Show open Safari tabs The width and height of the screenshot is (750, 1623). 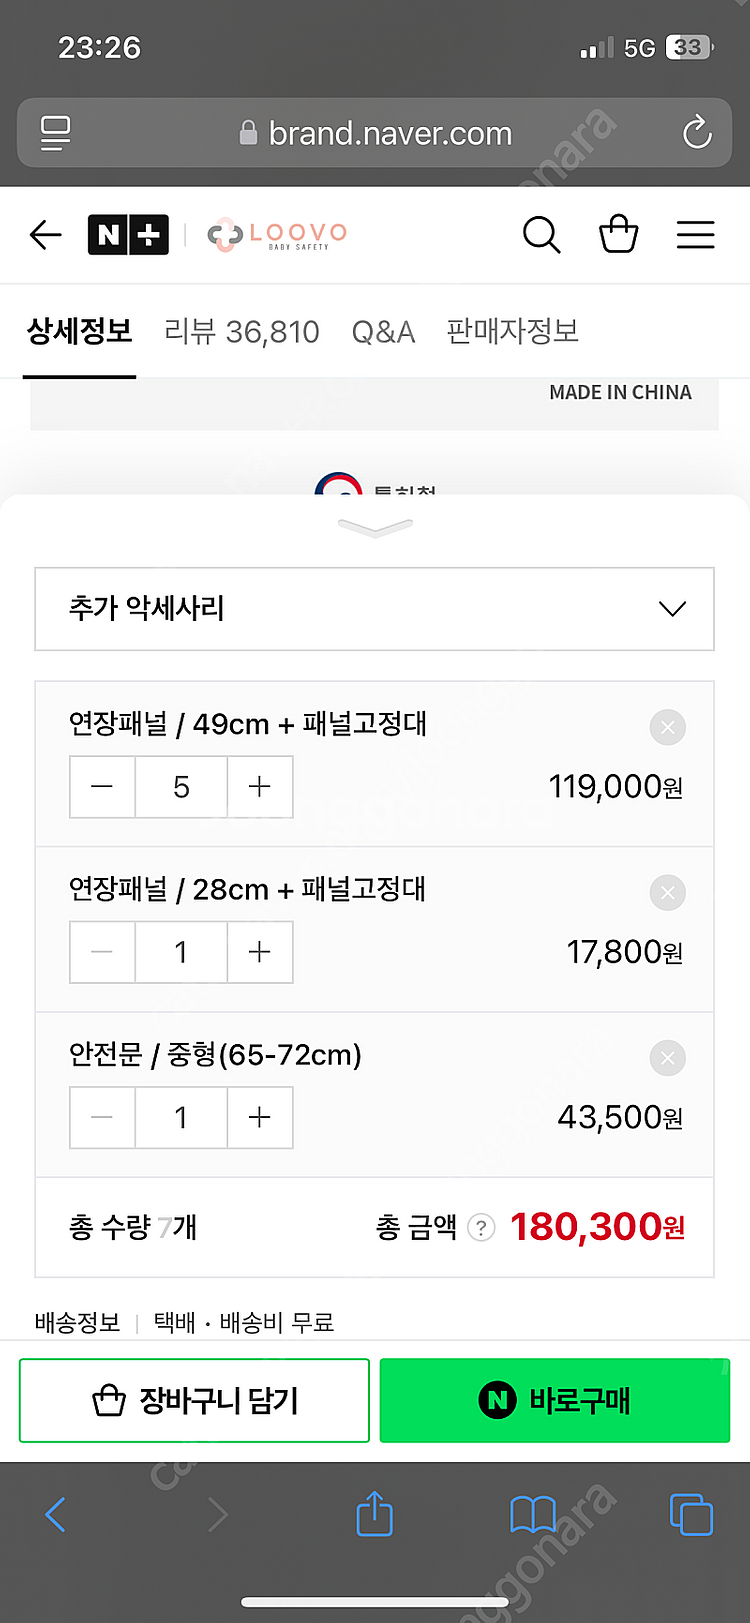(691, 1514)
